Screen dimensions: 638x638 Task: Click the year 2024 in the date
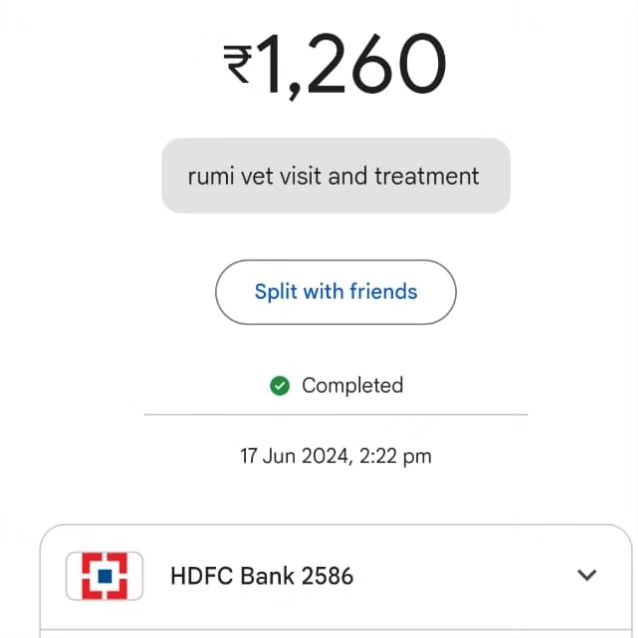[x=326, y=456]
